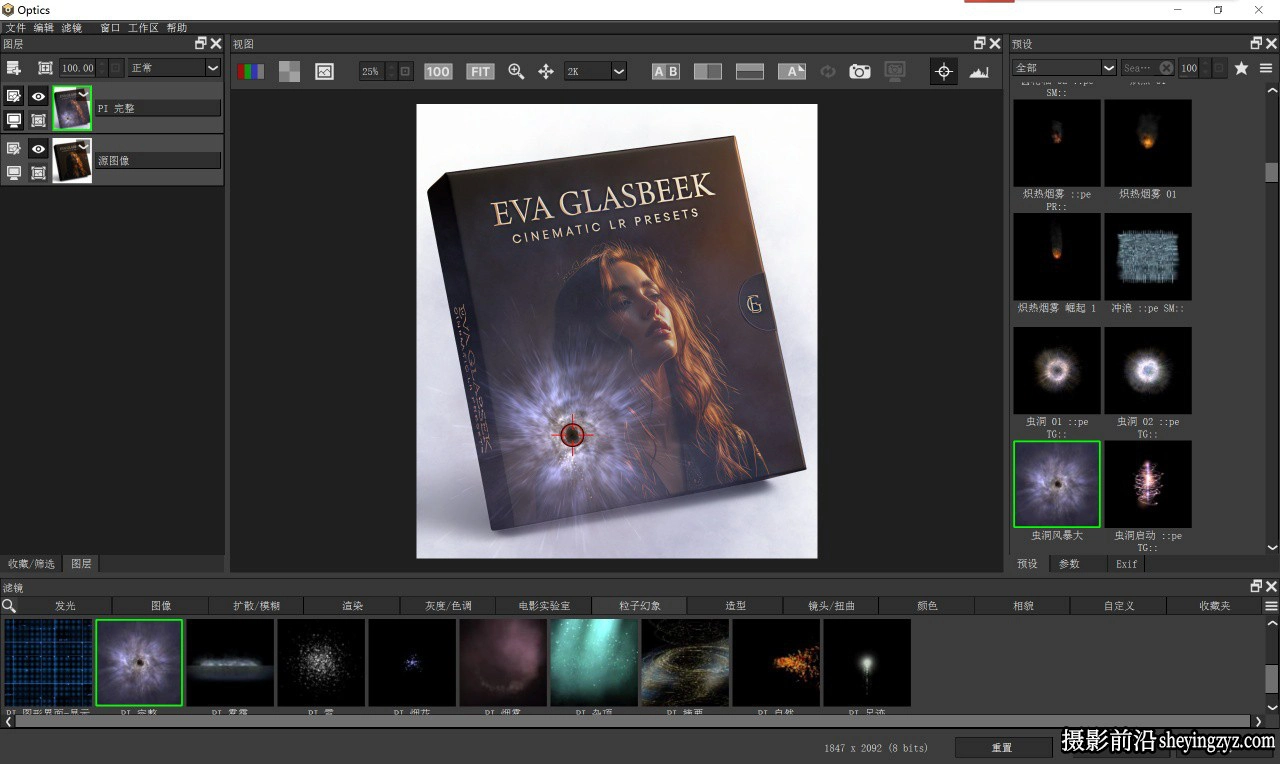Switch to the 收藏/筛选 tab

pyautogui.click(x=31, y=564)
